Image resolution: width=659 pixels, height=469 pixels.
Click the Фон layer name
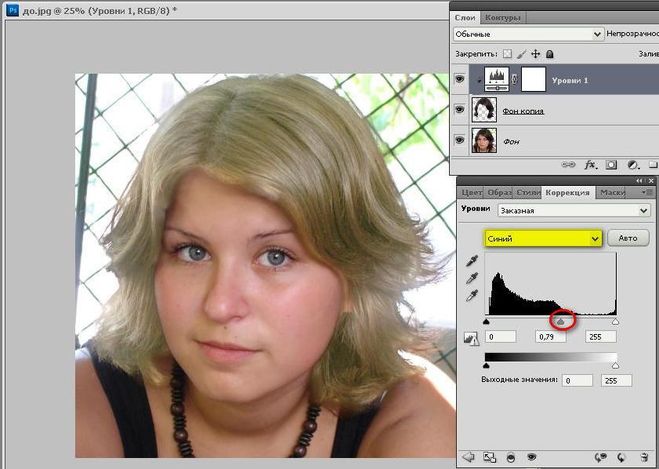click(511, 142)
